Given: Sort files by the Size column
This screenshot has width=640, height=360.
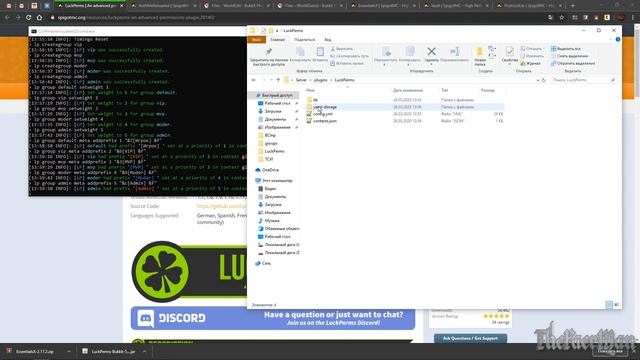Looking at the screenshot, I should (x=488, y=90).
